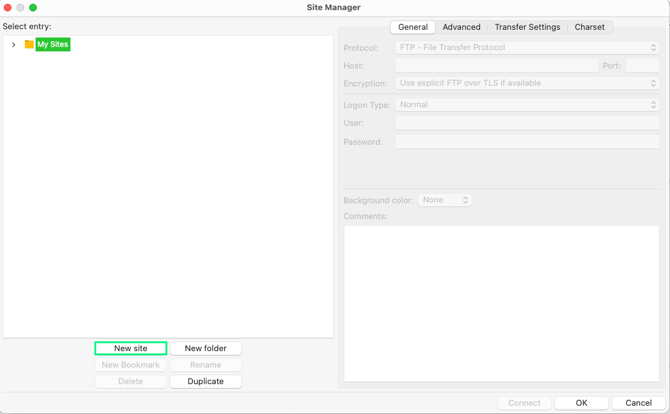Image resolution: width=670 pixels, height=414 pixels.
Task: Focus the Port input field
Action: 642,66
